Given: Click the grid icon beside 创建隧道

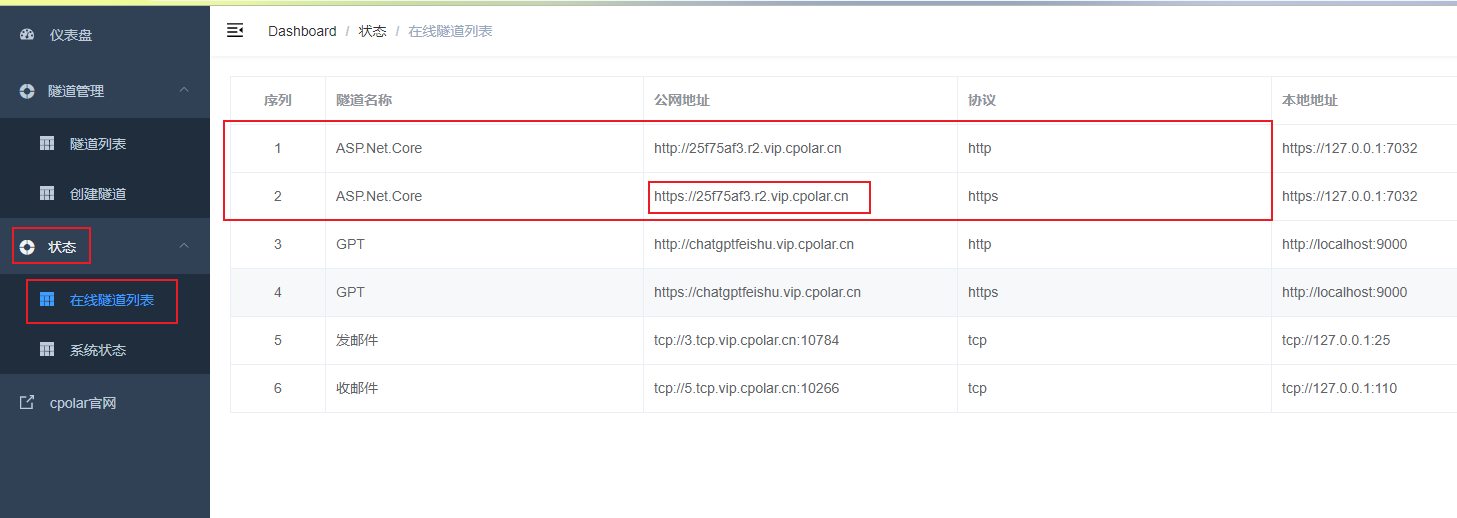Looking at the screenshot, I should point(47,193).
